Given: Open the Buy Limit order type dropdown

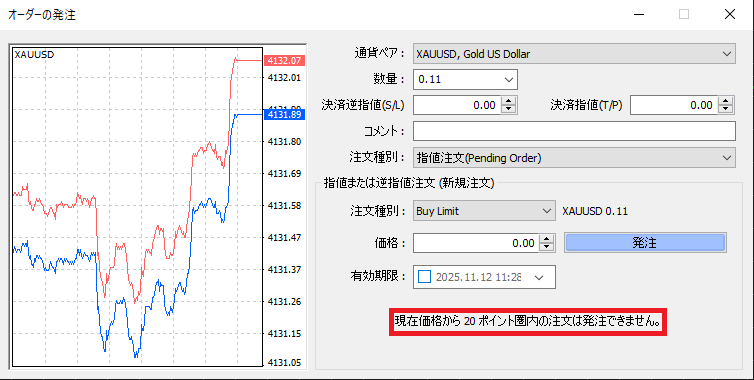Looking at the screenshot, I should (x=484, y=211).
